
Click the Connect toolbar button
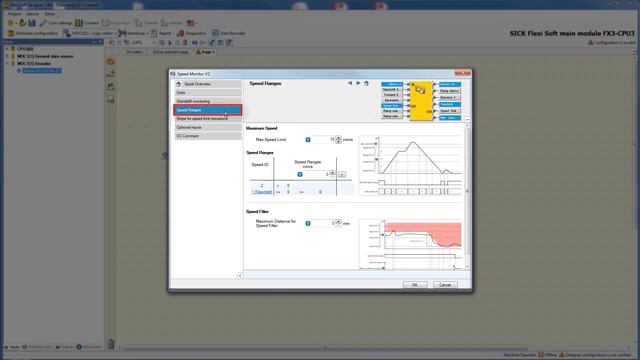point(87,23)
